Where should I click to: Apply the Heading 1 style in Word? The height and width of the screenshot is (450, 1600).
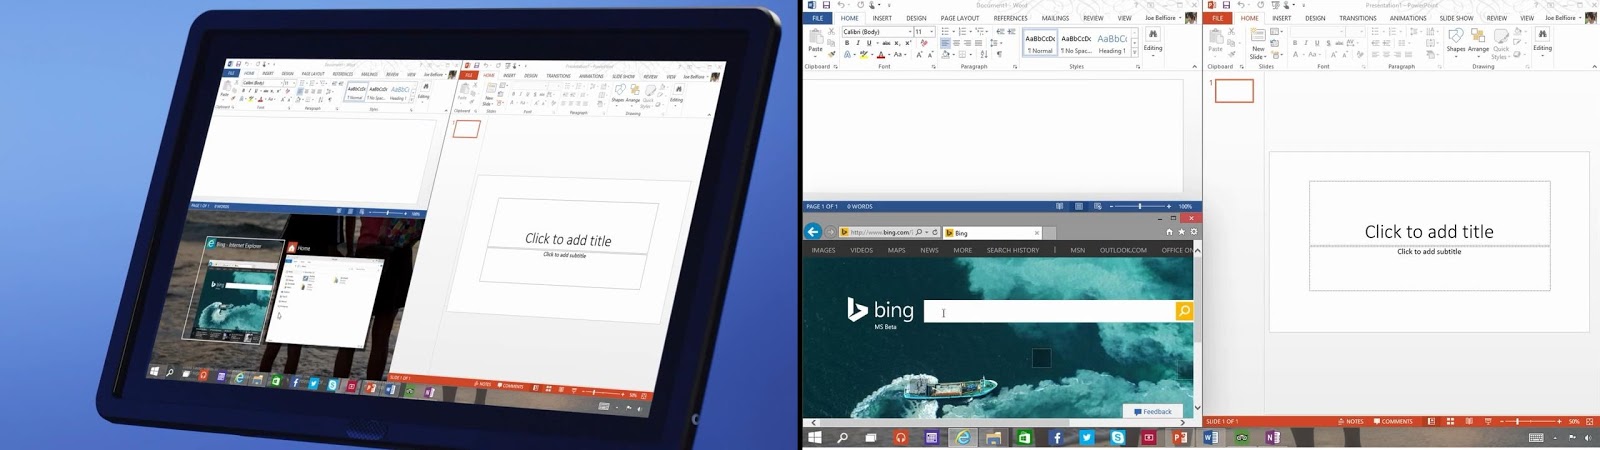1111,43
